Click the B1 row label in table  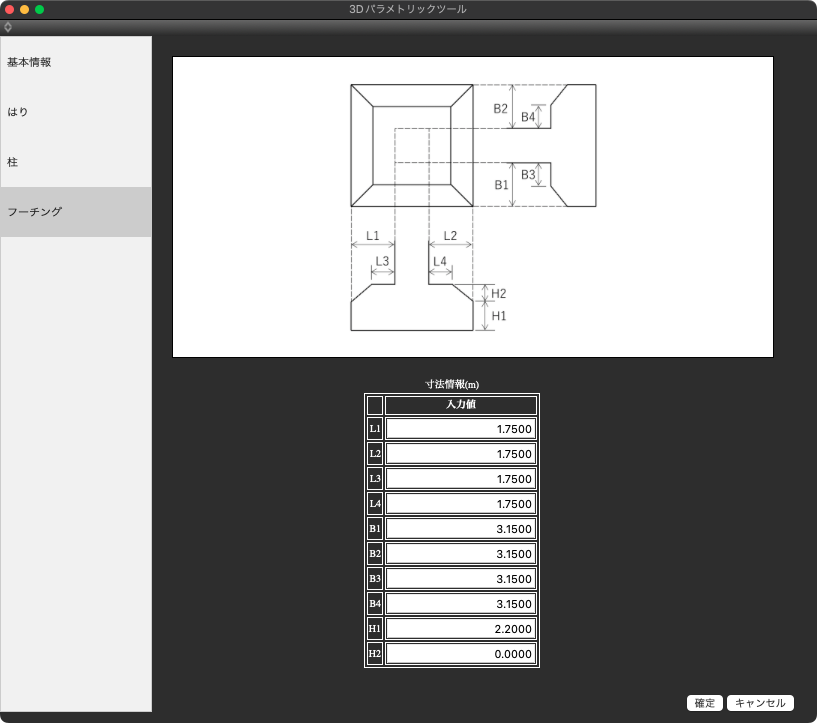375,529
